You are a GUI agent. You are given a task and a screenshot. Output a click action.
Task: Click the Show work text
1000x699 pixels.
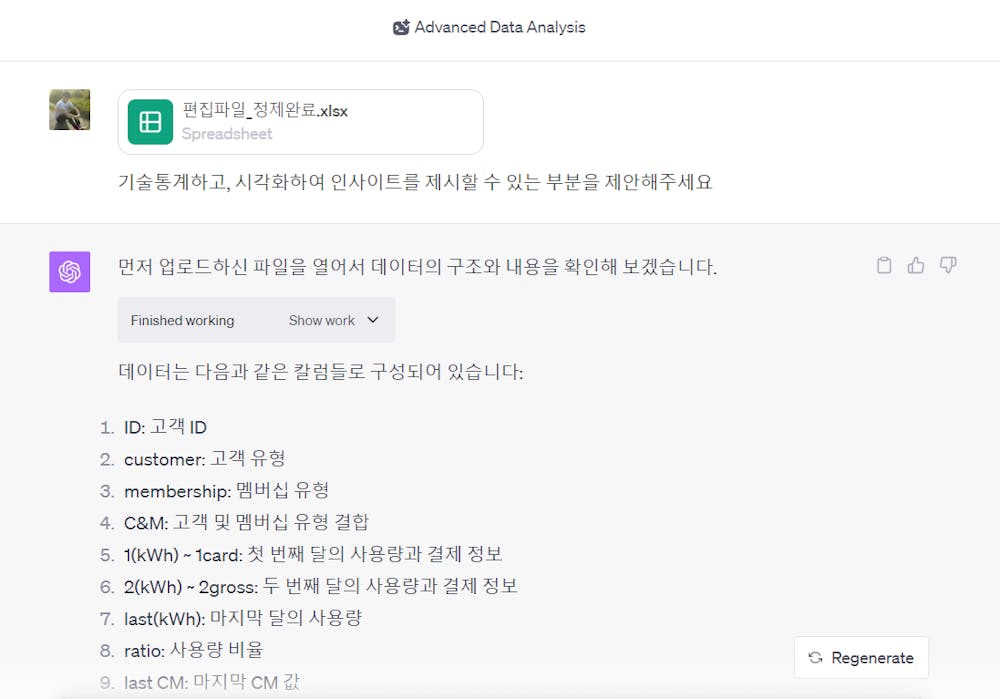[x=321, y=320]
